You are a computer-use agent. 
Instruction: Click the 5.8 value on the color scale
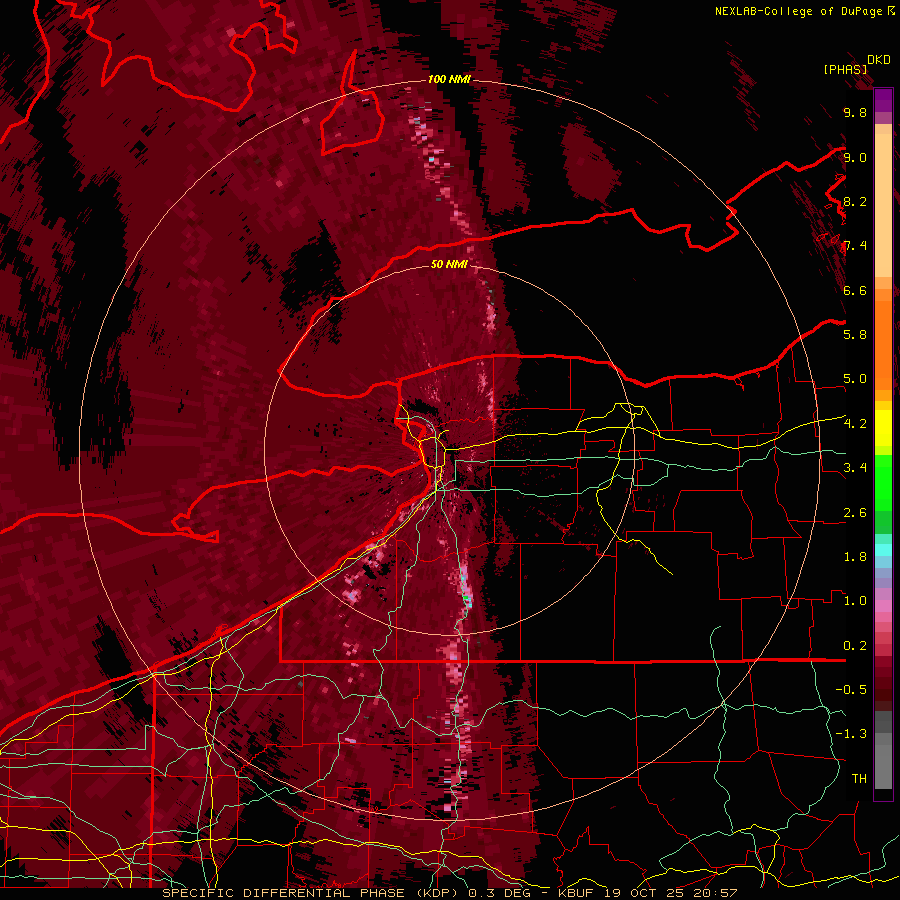855,335
